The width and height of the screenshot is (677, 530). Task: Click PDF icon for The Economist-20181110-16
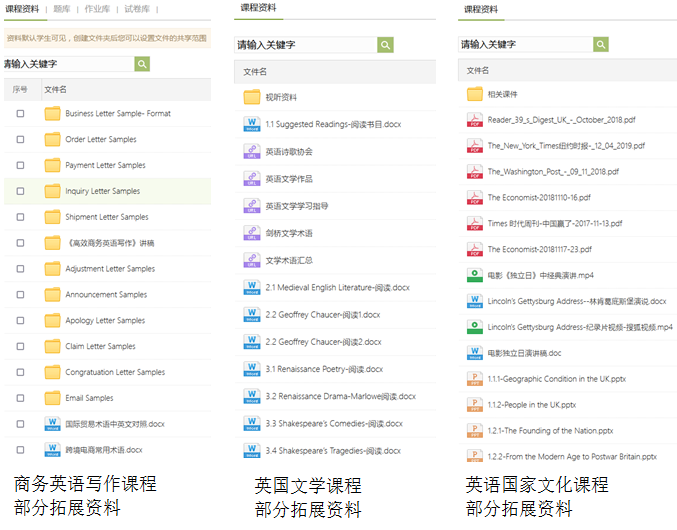(475, 198)
